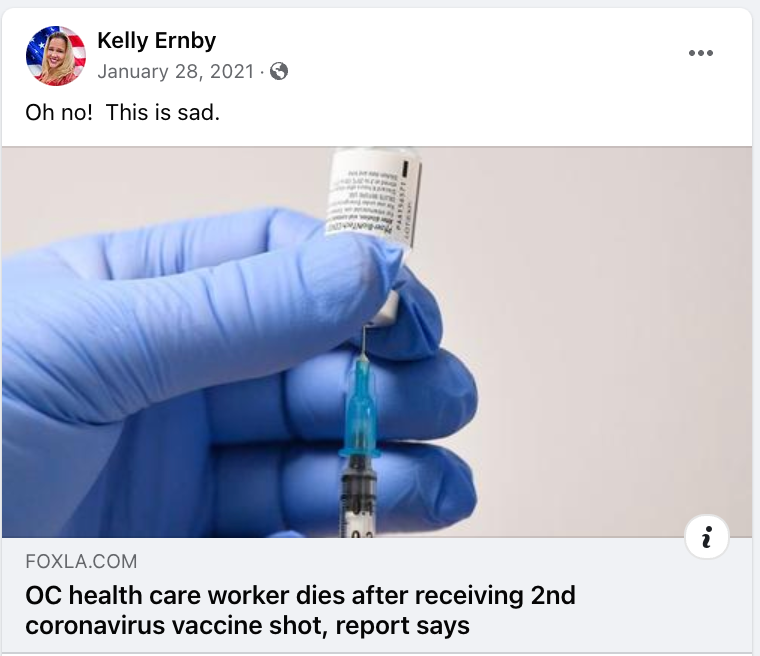Open the January 28, 2021 timestamp
This screenshot has width=760, height=656.
coord(175,72)
